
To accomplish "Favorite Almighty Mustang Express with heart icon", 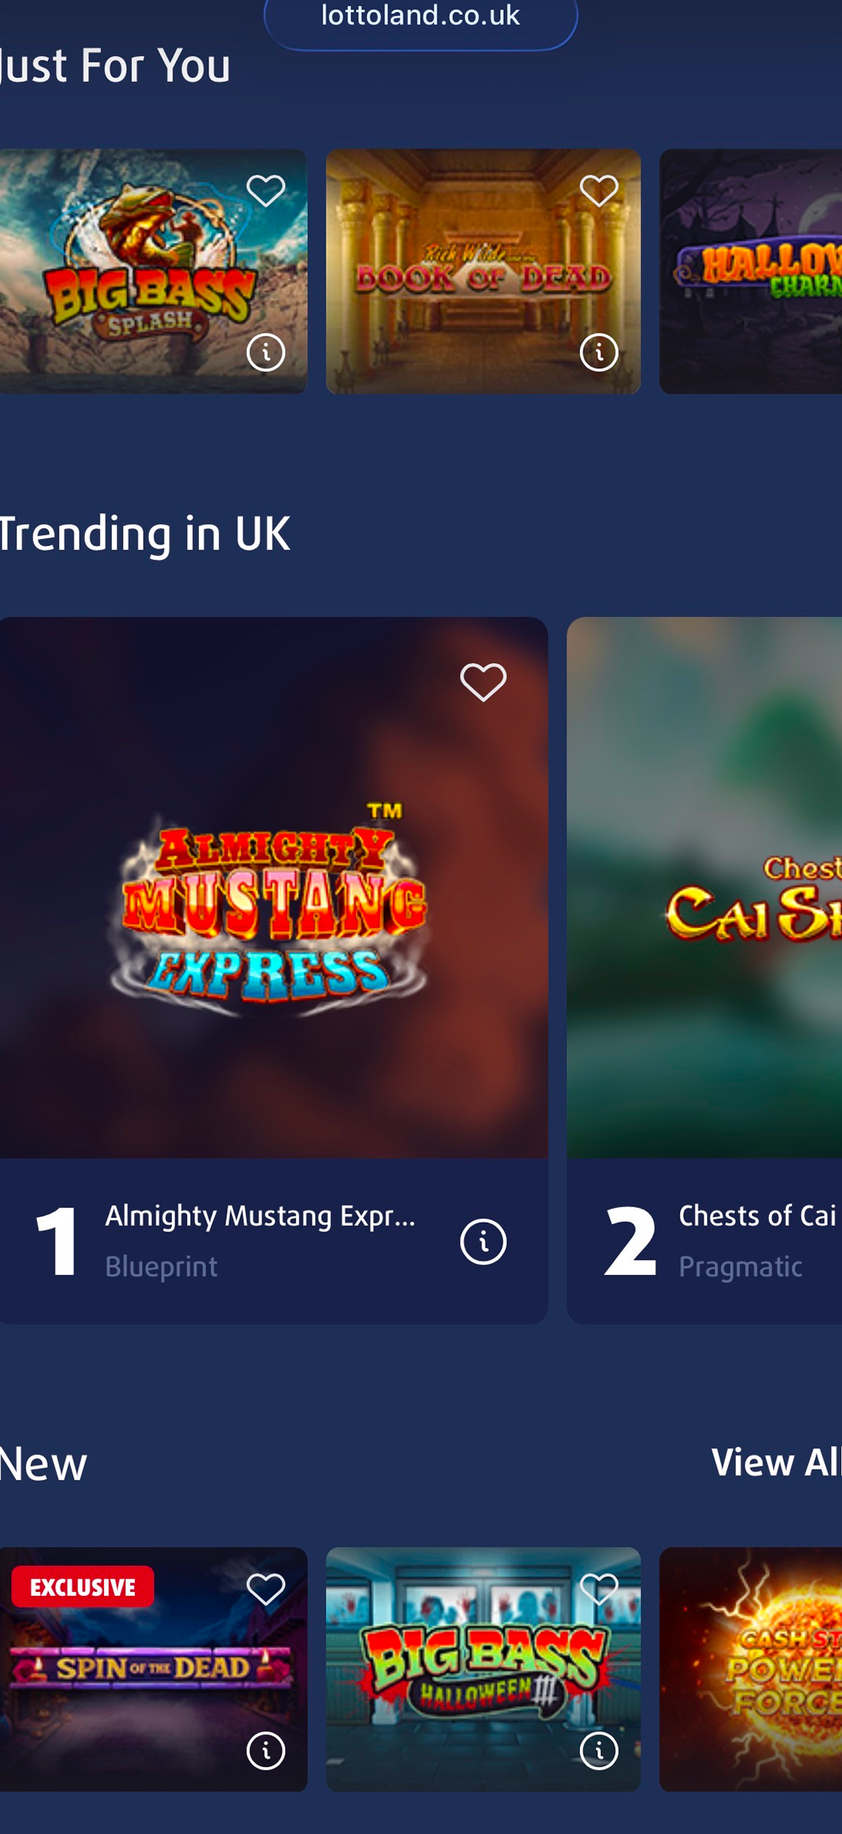I will click(x=483, y=682).
